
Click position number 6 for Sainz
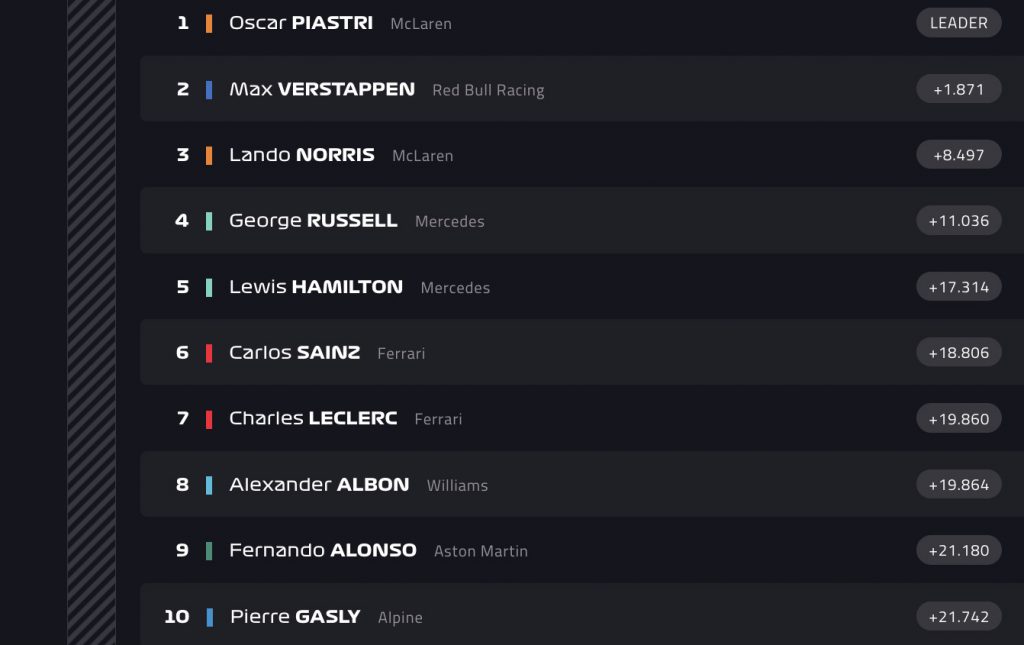point(182,353)
